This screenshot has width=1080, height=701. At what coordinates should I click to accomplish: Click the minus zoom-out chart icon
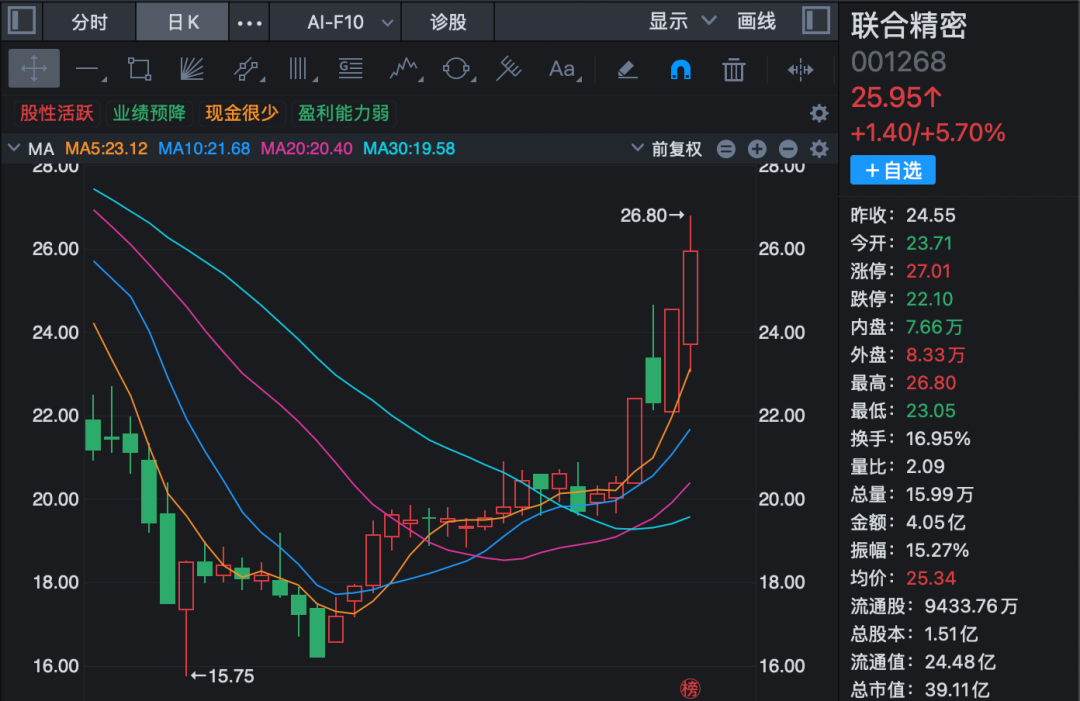coord(788,149)
